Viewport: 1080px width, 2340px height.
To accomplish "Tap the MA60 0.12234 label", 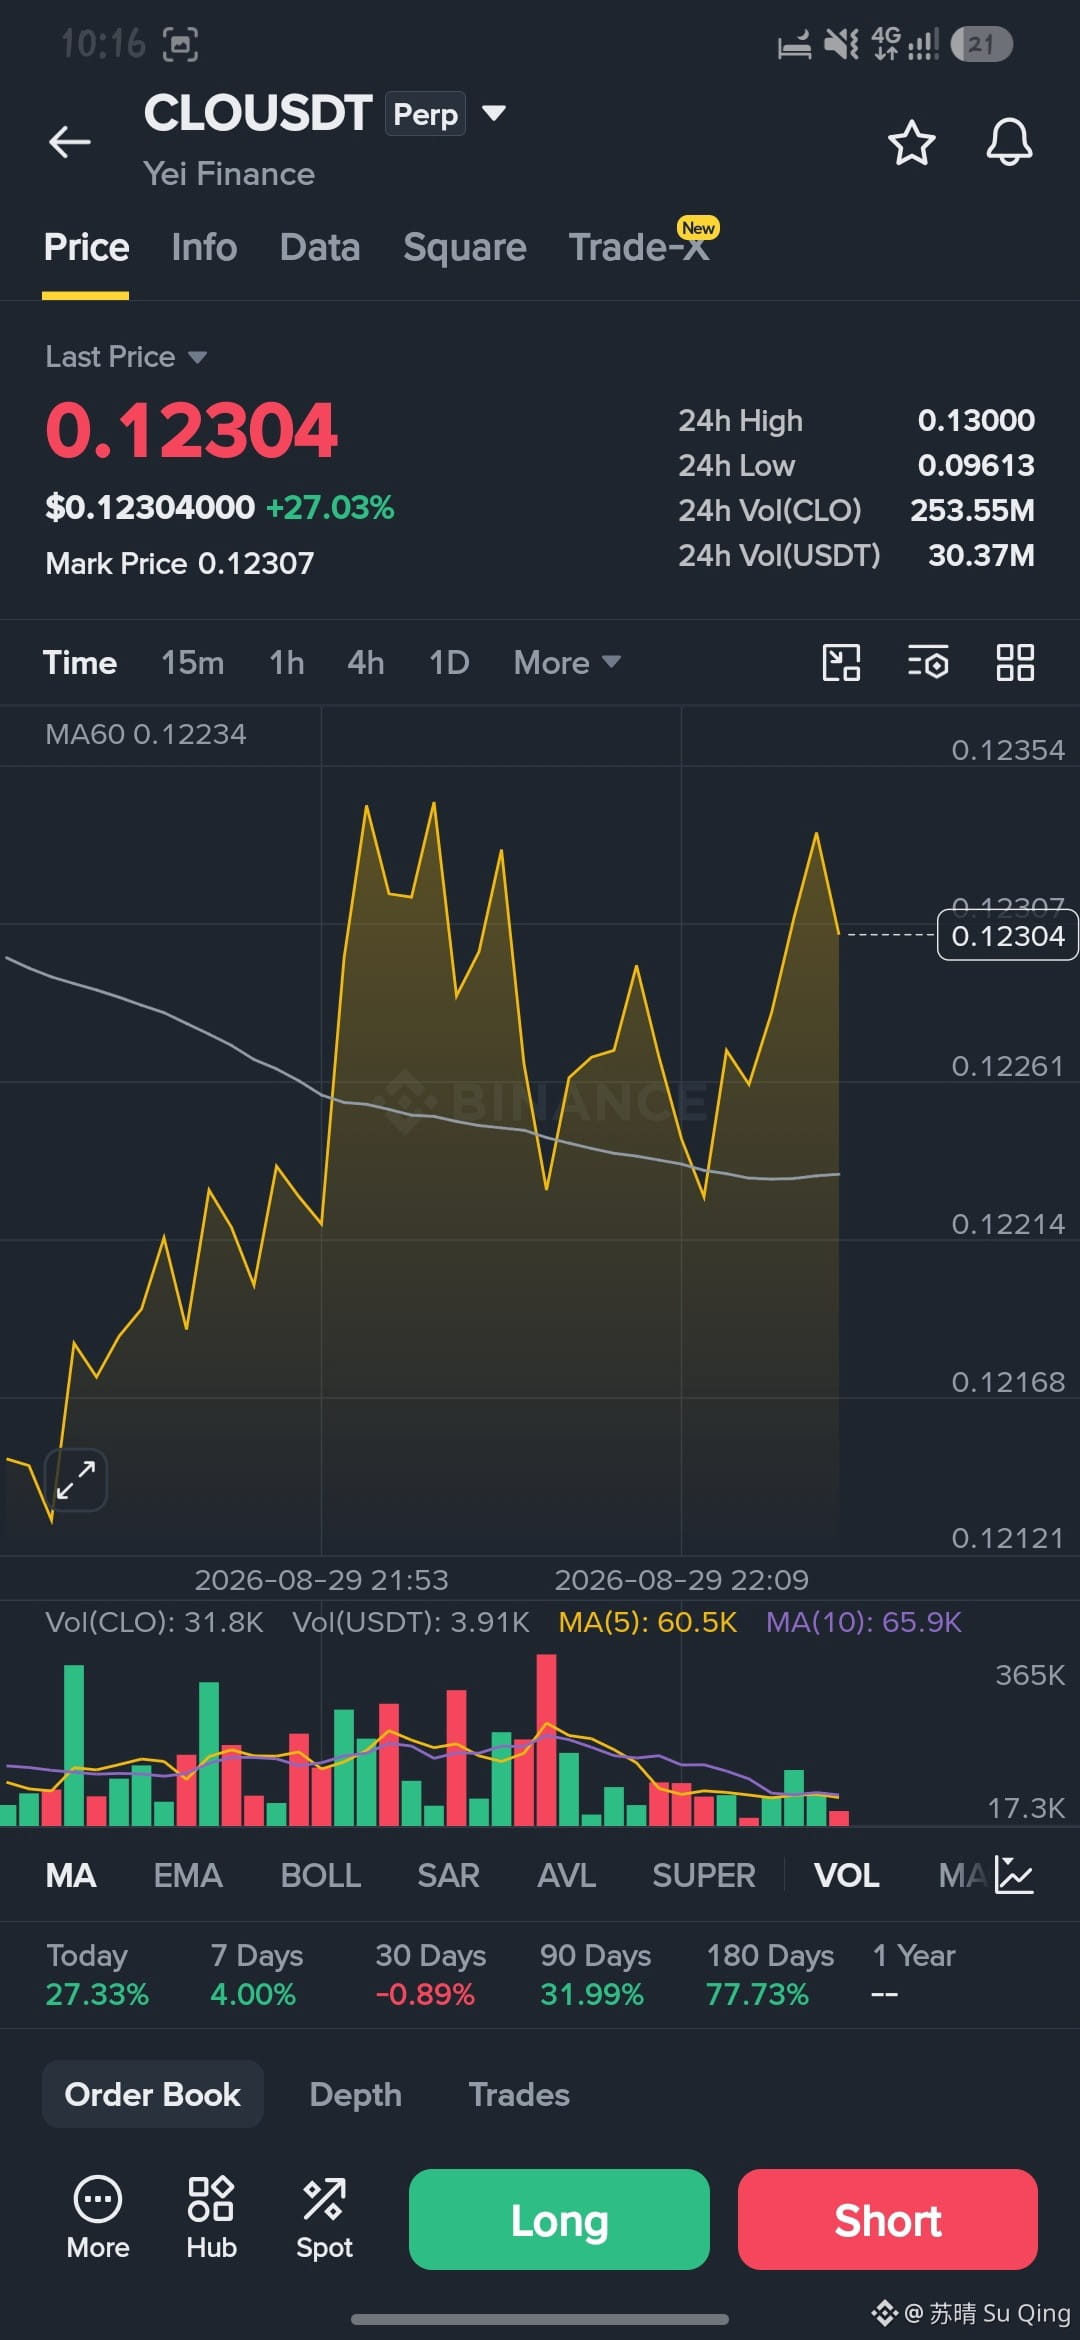I will pyautogui.click(x=146, y=734).
